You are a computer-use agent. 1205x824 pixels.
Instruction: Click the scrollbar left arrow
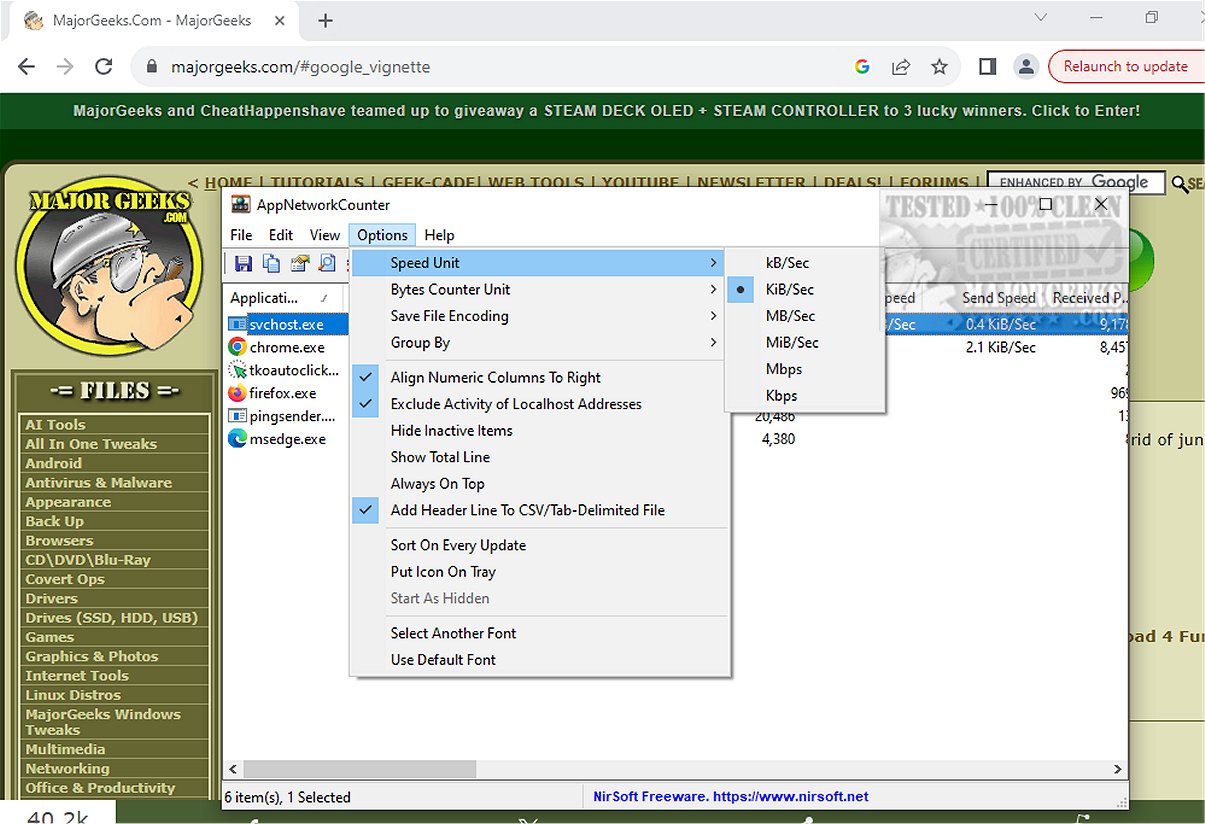(x=233, y=769)
